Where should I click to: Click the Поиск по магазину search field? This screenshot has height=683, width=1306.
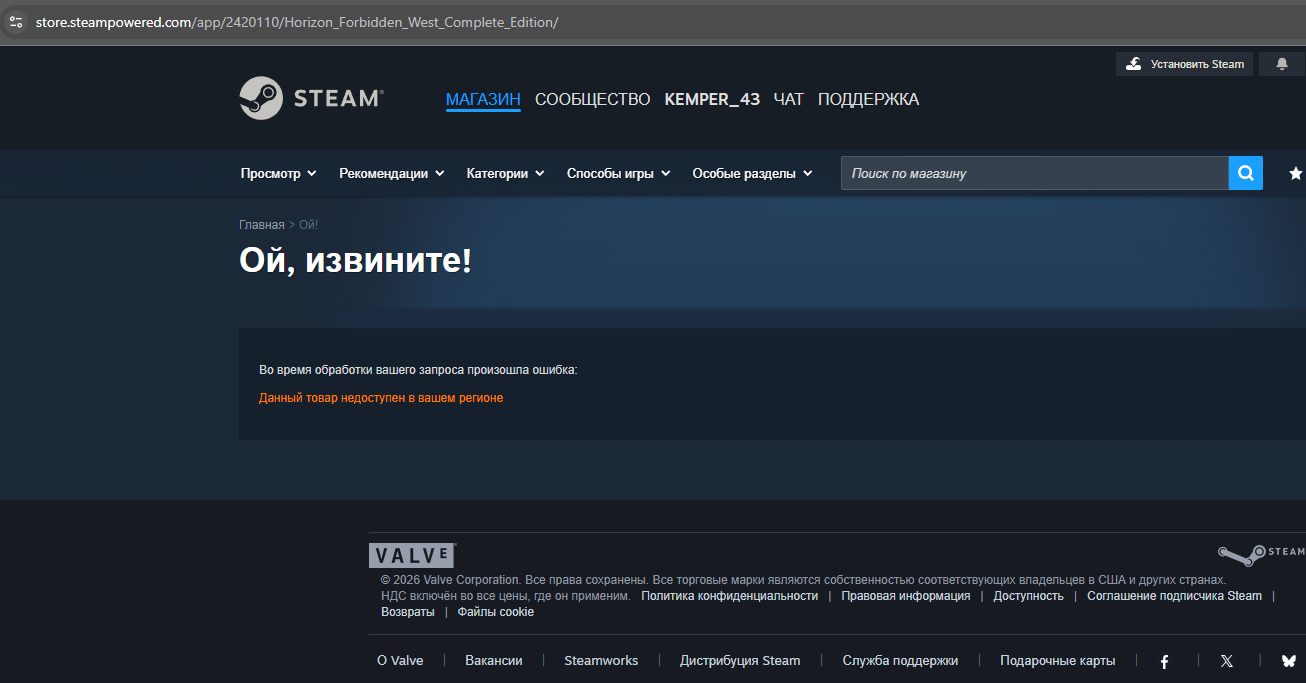(x=1034, y=173)
